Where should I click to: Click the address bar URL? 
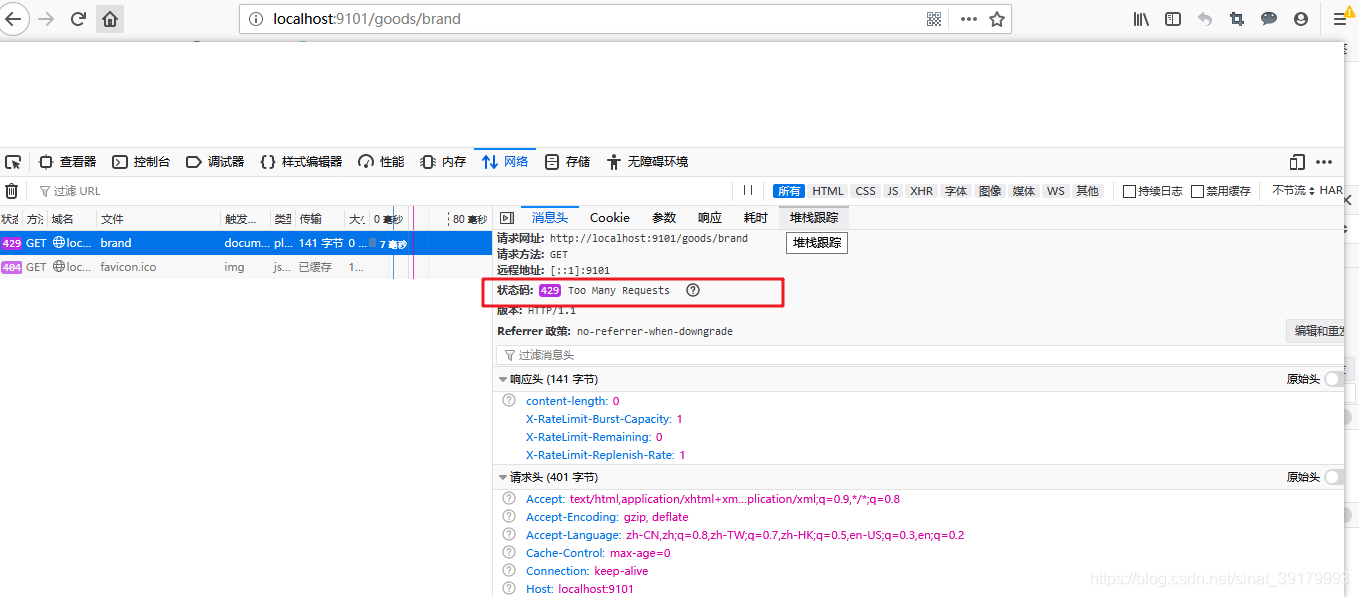click(x=367, y=19)
